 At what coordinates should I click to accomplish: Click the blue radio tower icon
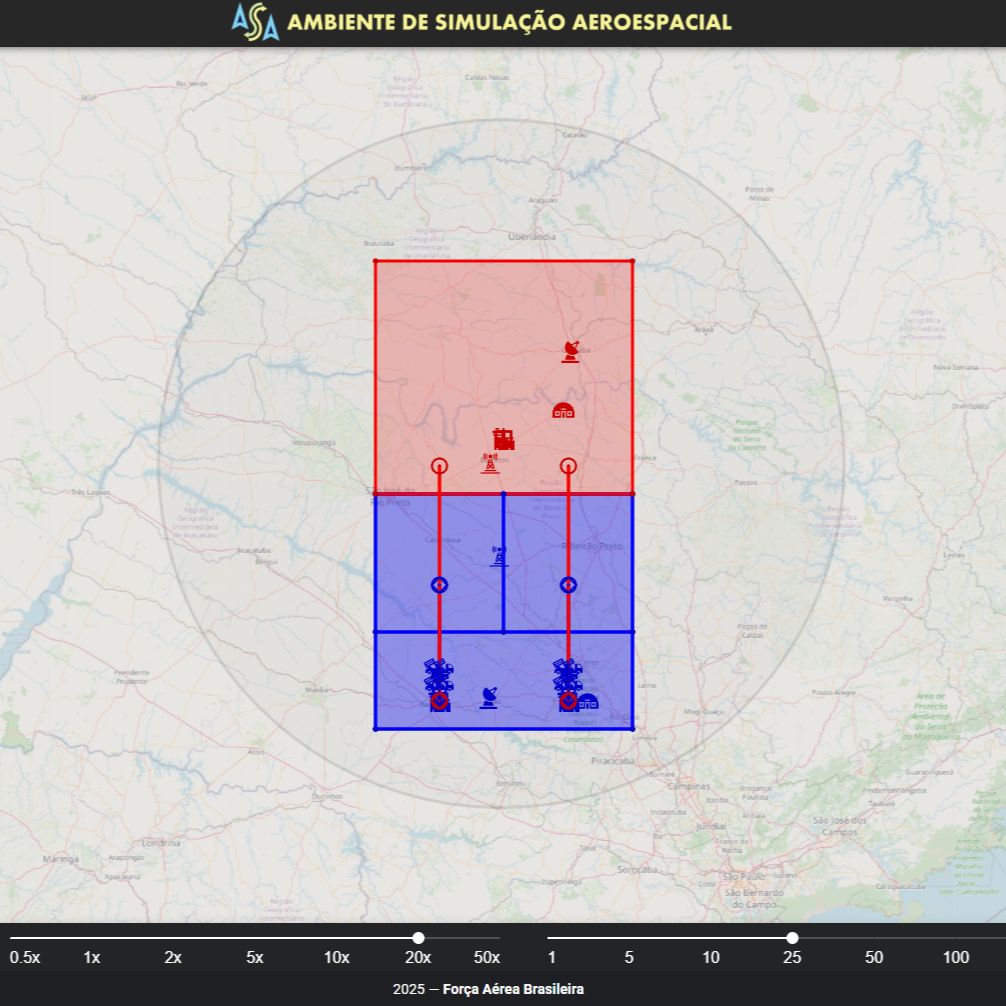pyautogui.click(x=498, y=556)
